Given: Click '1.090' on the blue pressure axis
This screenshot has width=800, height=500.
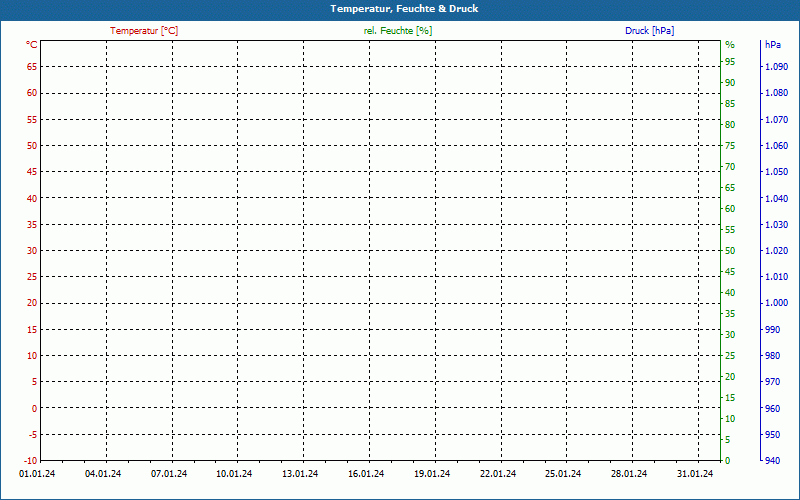Looking at the screenshot, I should click(x=777, y=67).
